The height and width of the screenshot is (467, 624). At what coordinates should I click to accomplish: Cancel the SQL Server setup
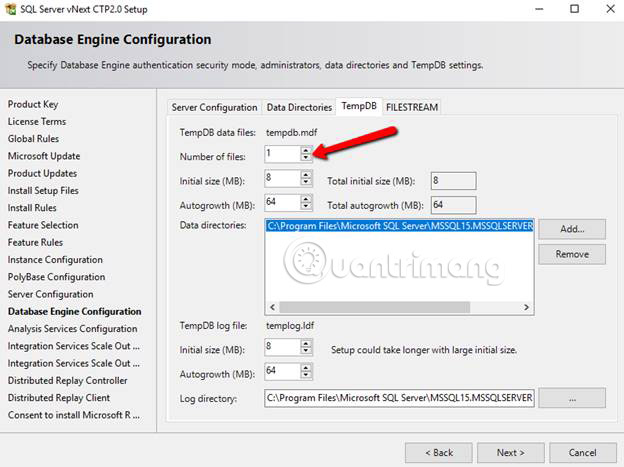[x=583, y=453]
